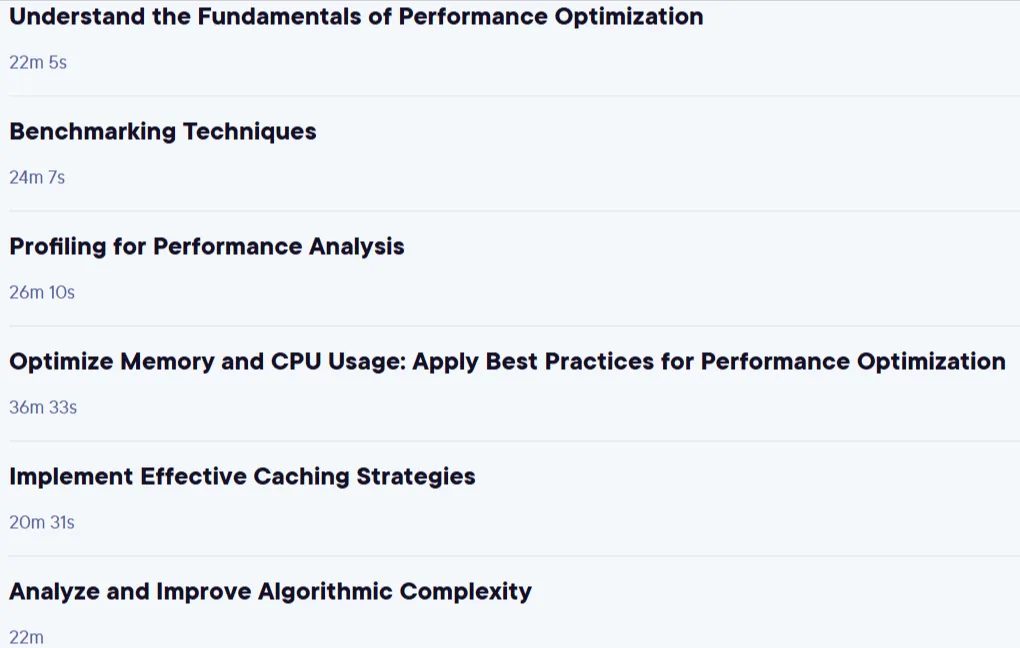Click the word Profiling in the third title
The width and height of the screenshot is (1020, 648).
click(58, 247)
